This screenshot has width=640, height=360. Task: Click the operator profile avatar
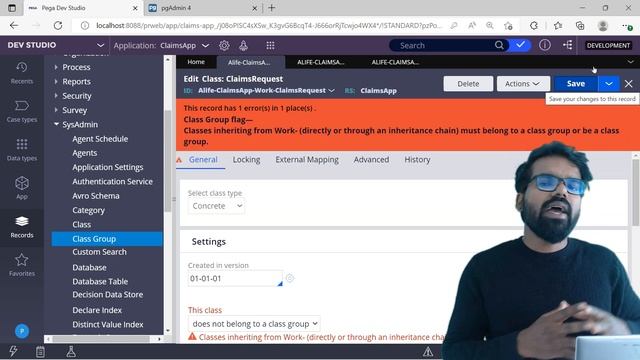(22, 331)
